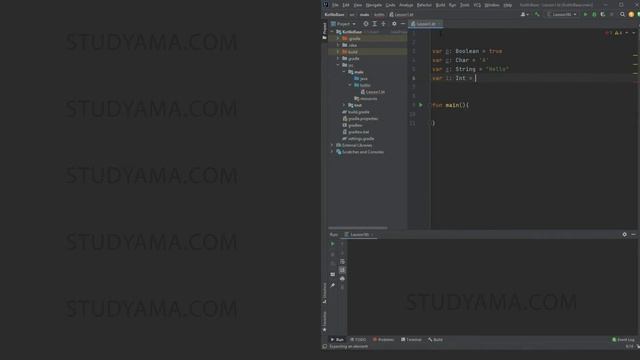Click the Rerun green arrow in Run panel
The width and height of the screenshot is (640, 360).
(x=333, y=244)
